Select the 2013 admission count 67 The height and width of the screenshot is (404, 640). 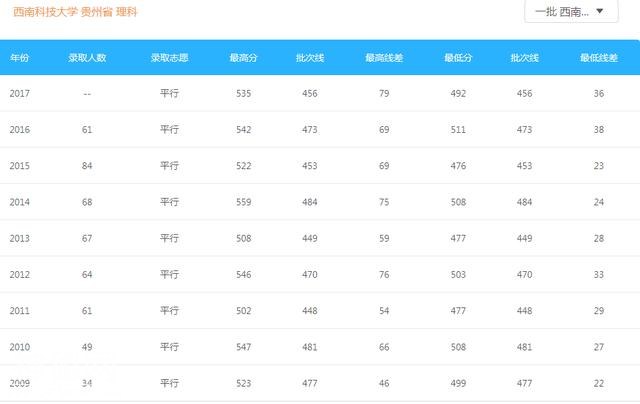(87, 238)
